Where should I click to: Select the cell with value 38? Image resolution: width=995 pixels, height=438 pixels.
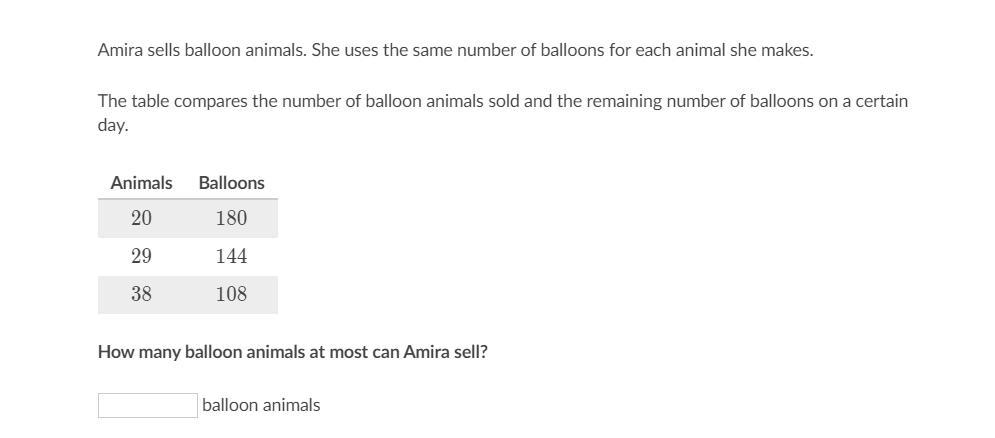click(x=141, y=294)
